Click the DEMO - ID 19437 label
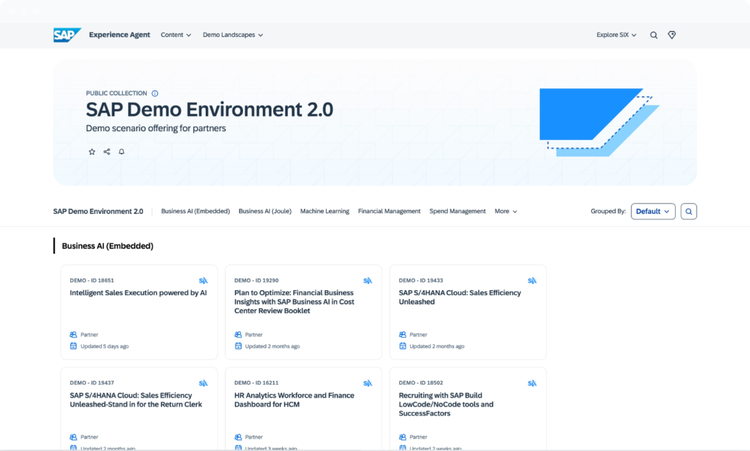Screen dimensions: 750x451 pos(92,383)
